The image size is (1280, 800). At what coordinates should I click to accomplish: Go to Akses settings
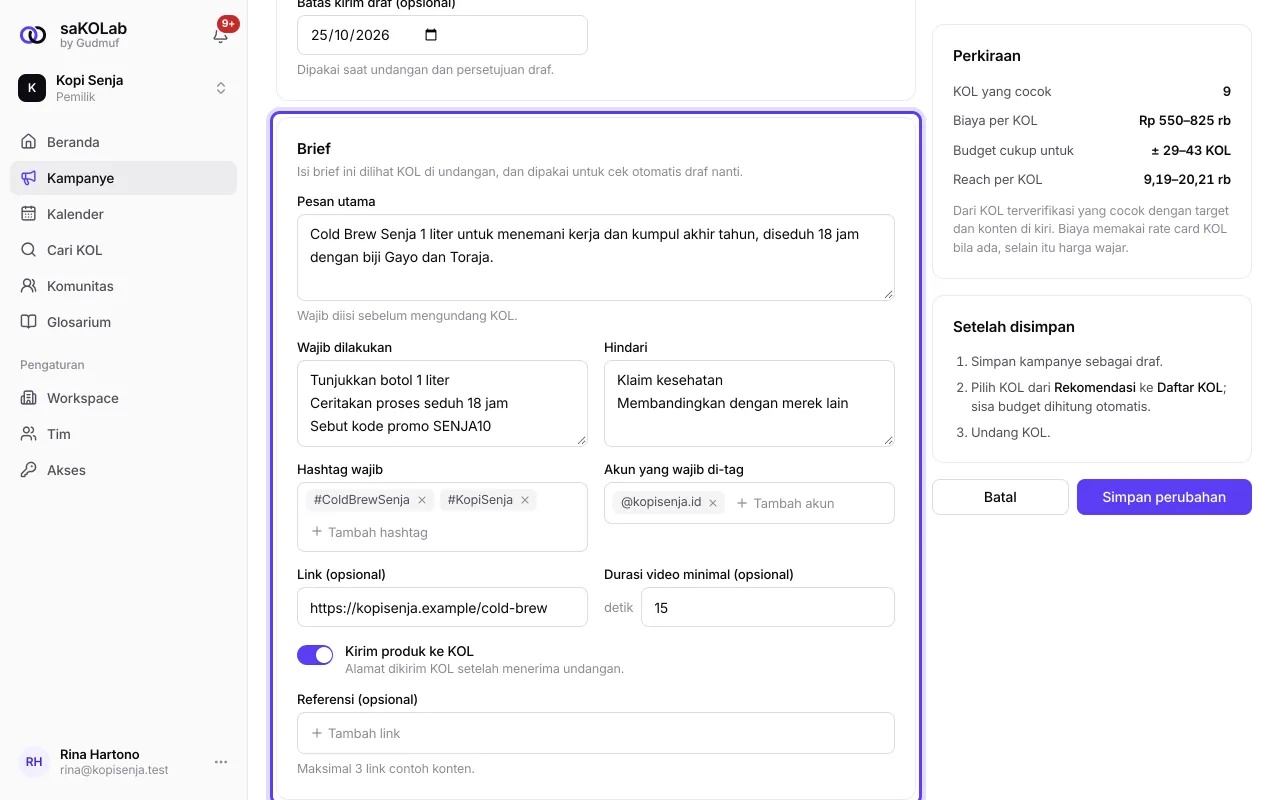point(124,470)
